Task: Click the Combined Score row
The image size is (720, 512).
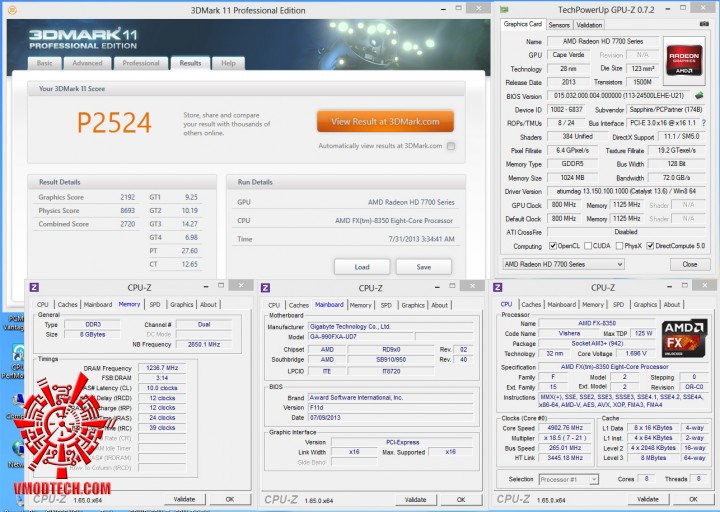Action: coord(86,224)
